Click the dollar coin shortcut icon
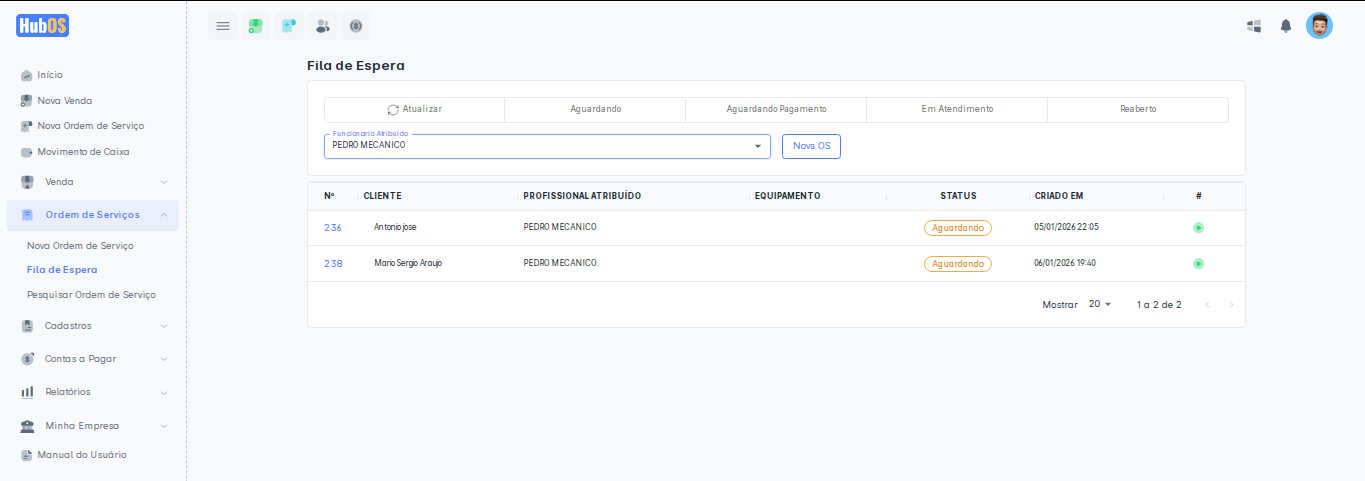This screenshot has width=1365, height=481. 355,26
